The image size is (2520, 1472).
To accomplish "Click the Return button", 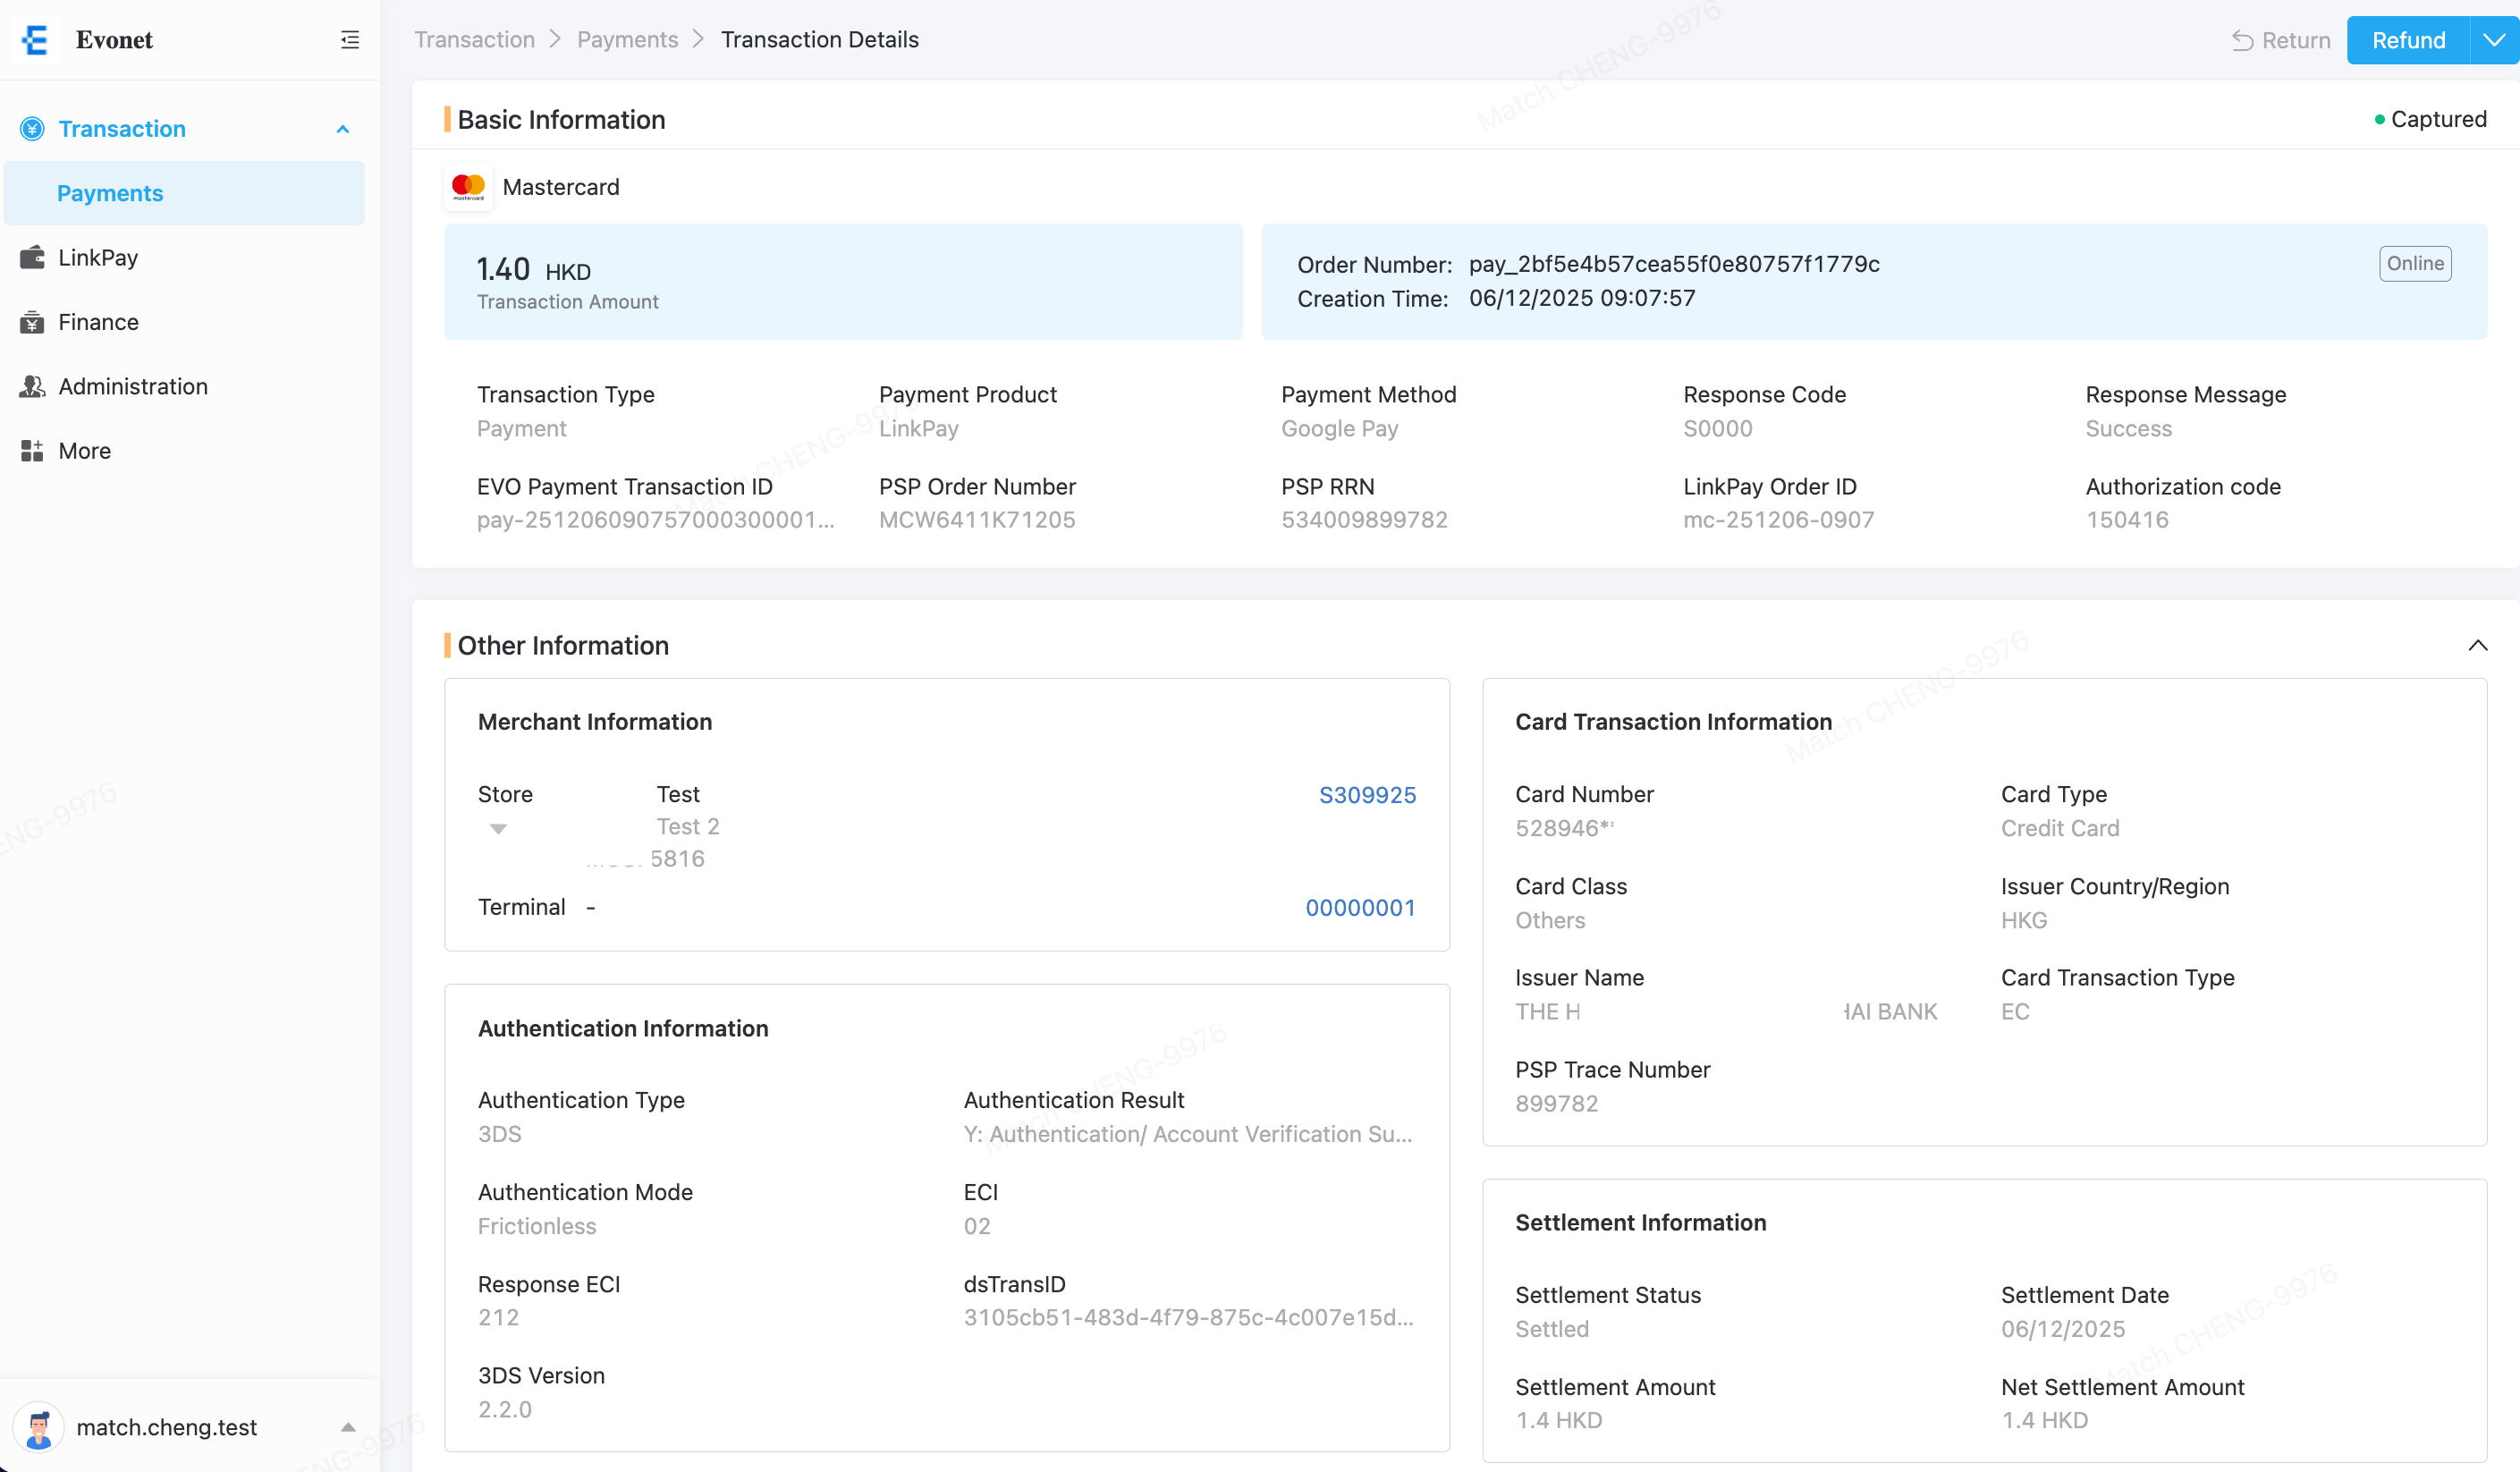I will coord(2281,40).
